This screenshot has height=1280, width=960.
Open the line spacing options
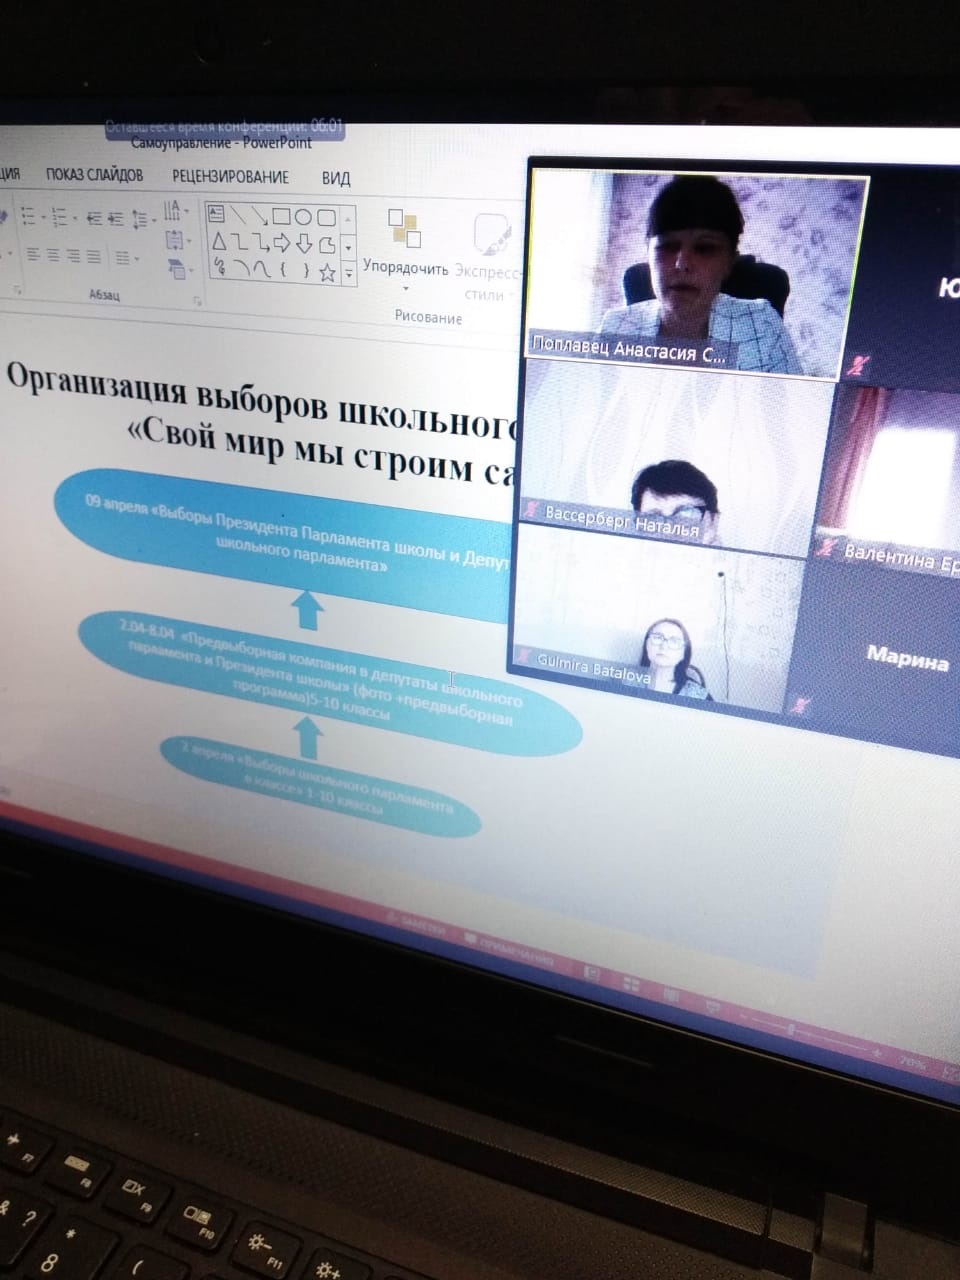click(x=142, y=218)
